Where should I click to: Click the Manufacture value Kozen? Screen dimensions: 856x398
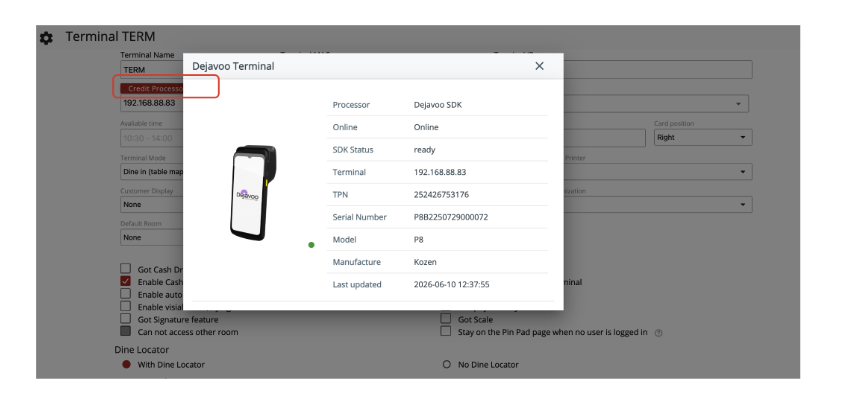[425, 262]
